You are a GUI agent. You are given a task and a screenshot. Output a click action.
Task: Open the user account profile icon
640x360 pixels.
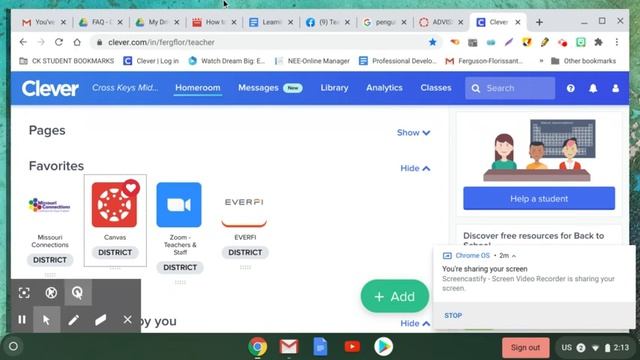point(616,88)
